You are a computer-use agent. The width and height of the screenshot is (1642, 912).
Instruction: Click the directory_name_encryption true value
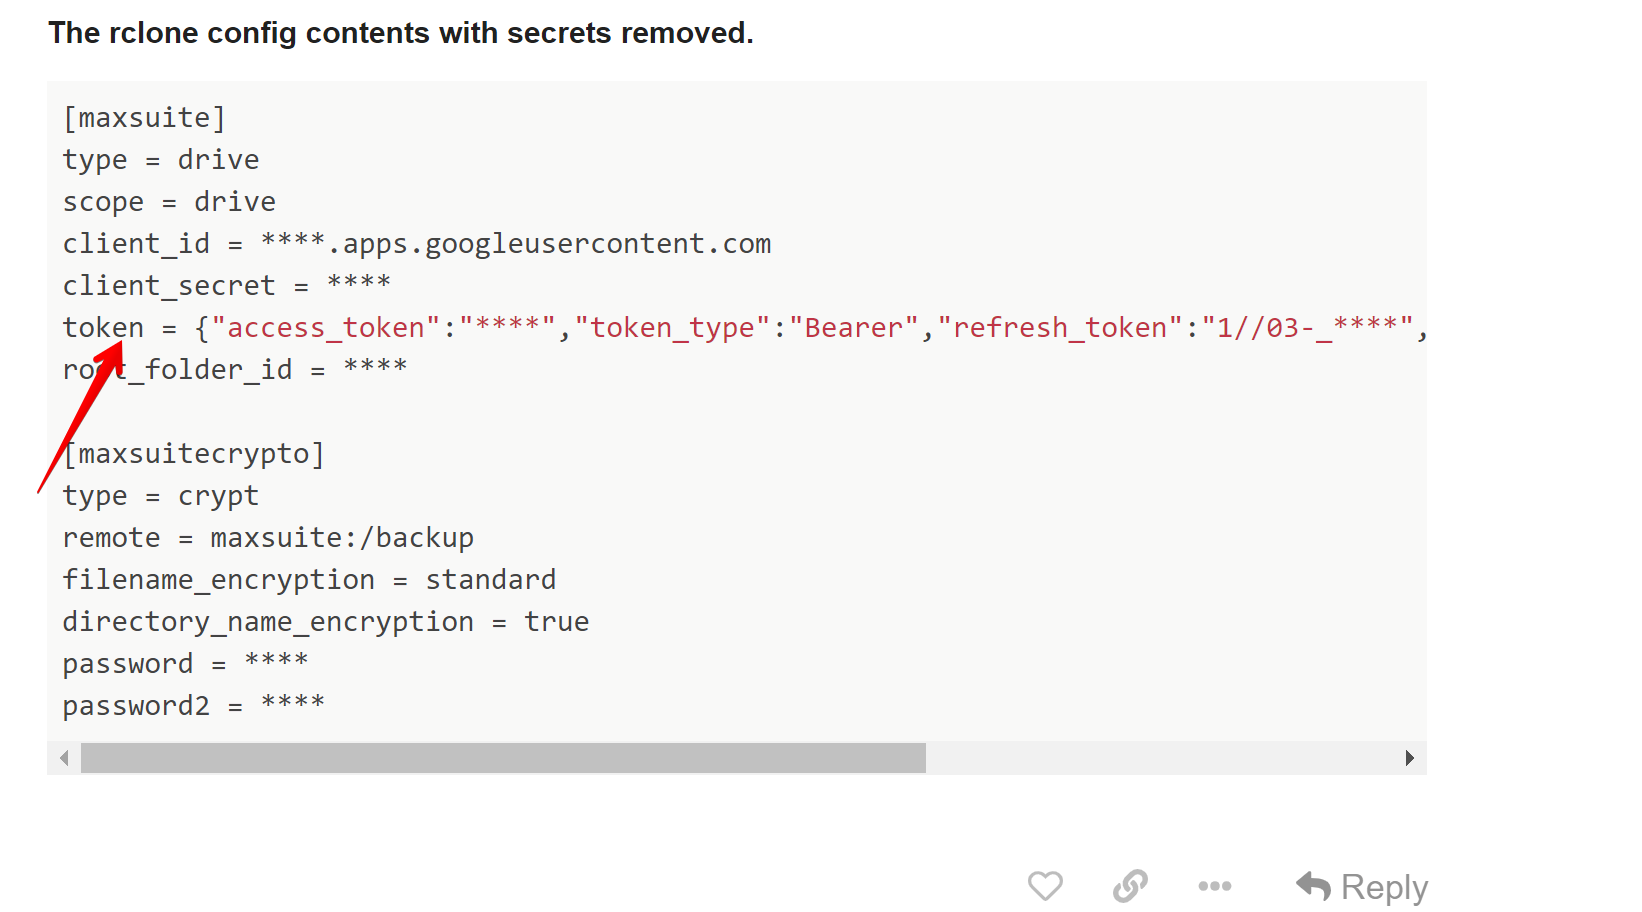click(556, 622)
